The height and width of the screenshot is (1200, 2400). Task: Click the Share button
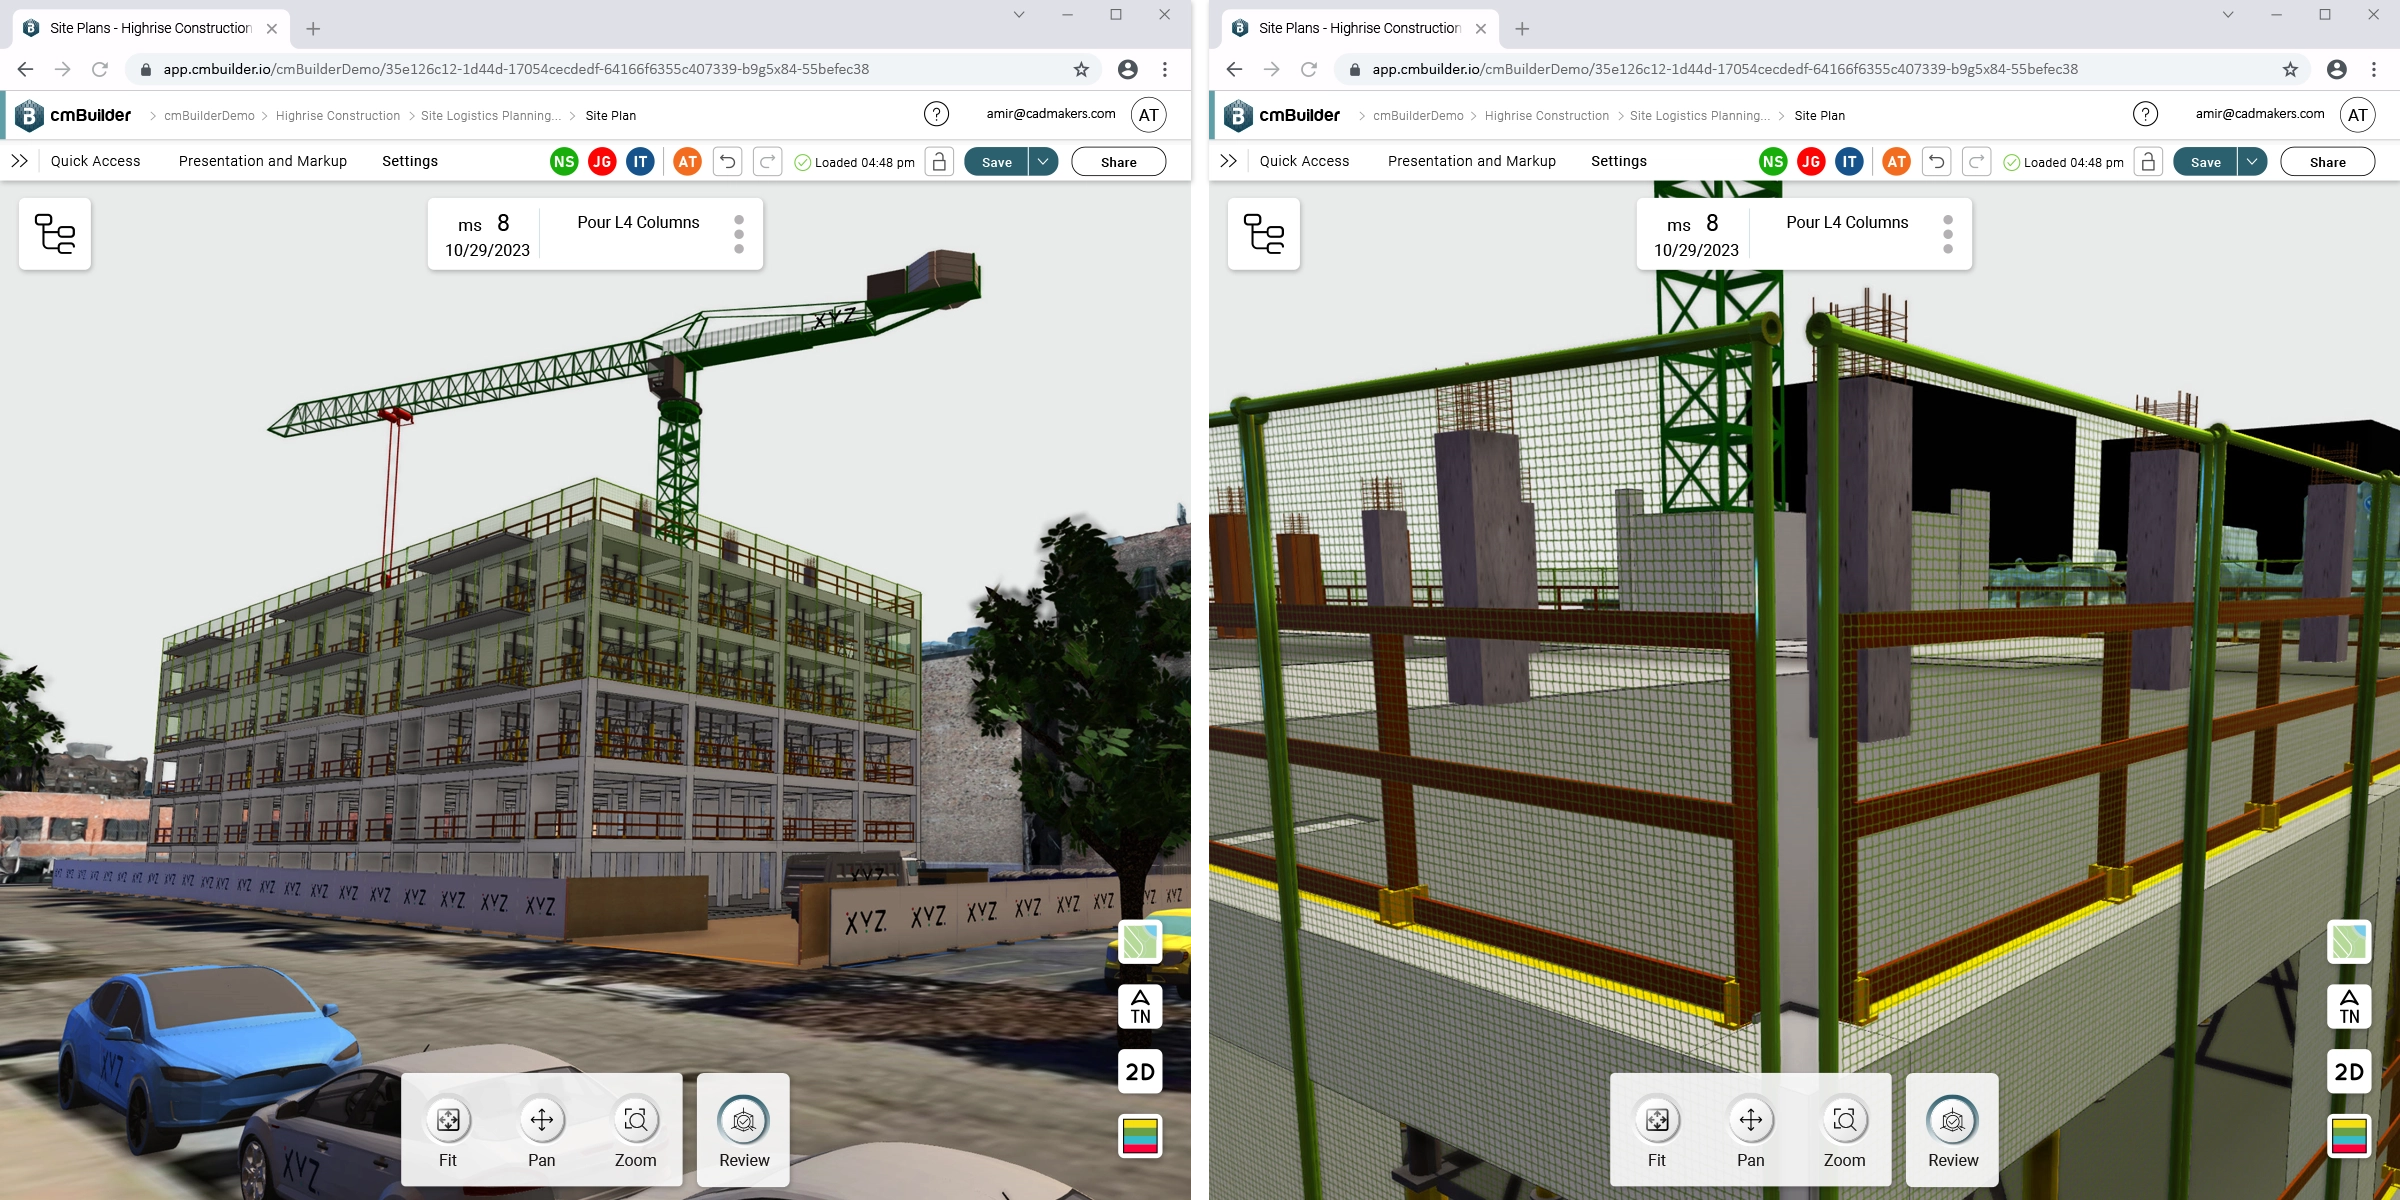click(1118, 161)
